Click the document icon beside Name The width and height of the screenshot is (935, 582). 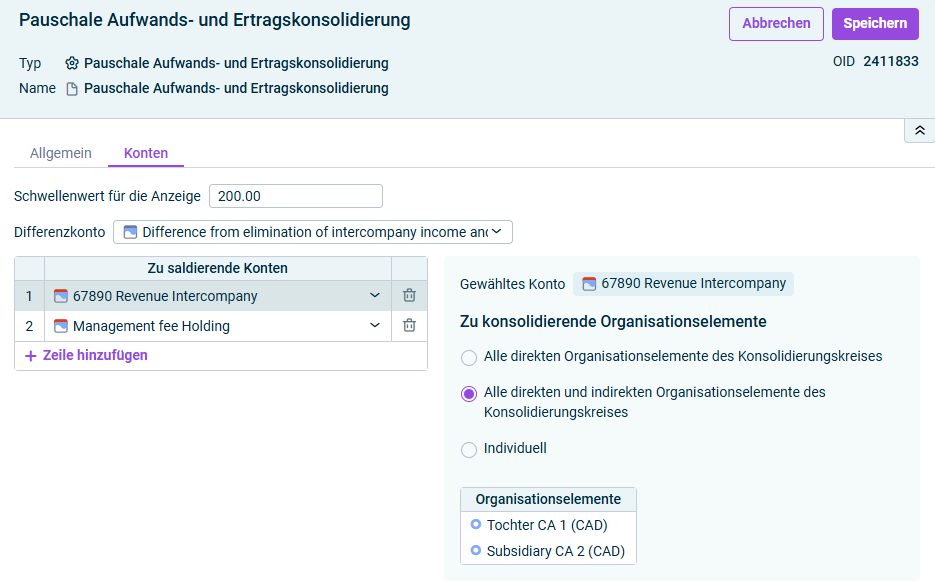click(72, 89)
